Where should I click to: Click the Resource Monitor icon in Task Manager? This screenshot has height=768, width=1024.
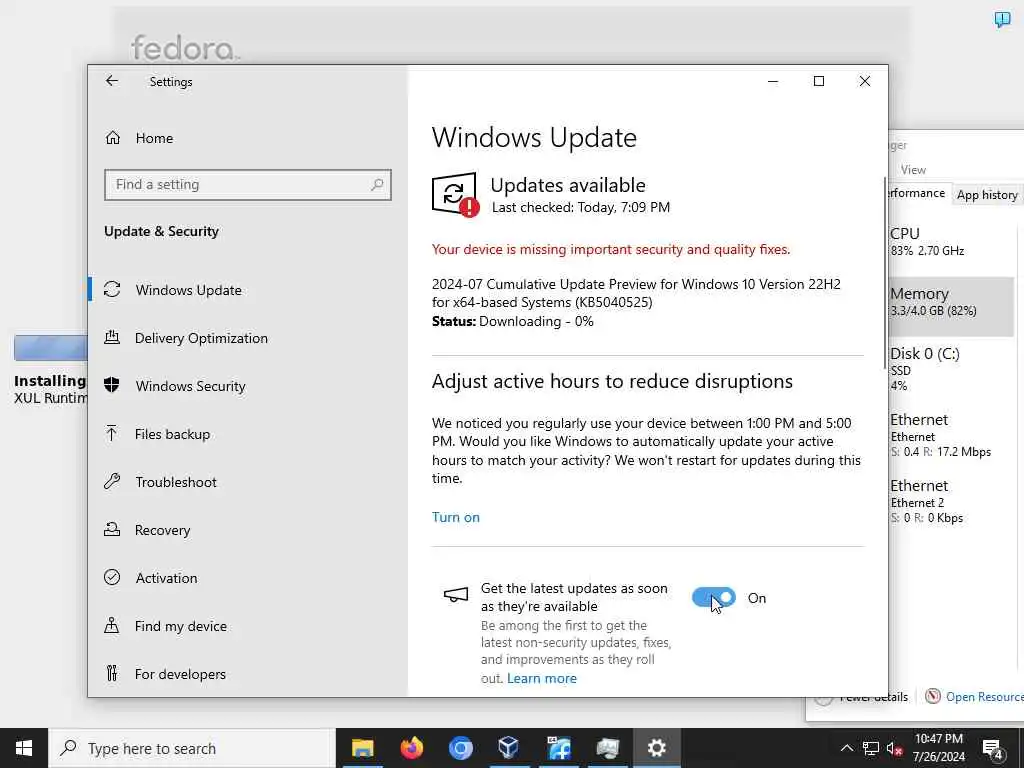click(933, 696)
